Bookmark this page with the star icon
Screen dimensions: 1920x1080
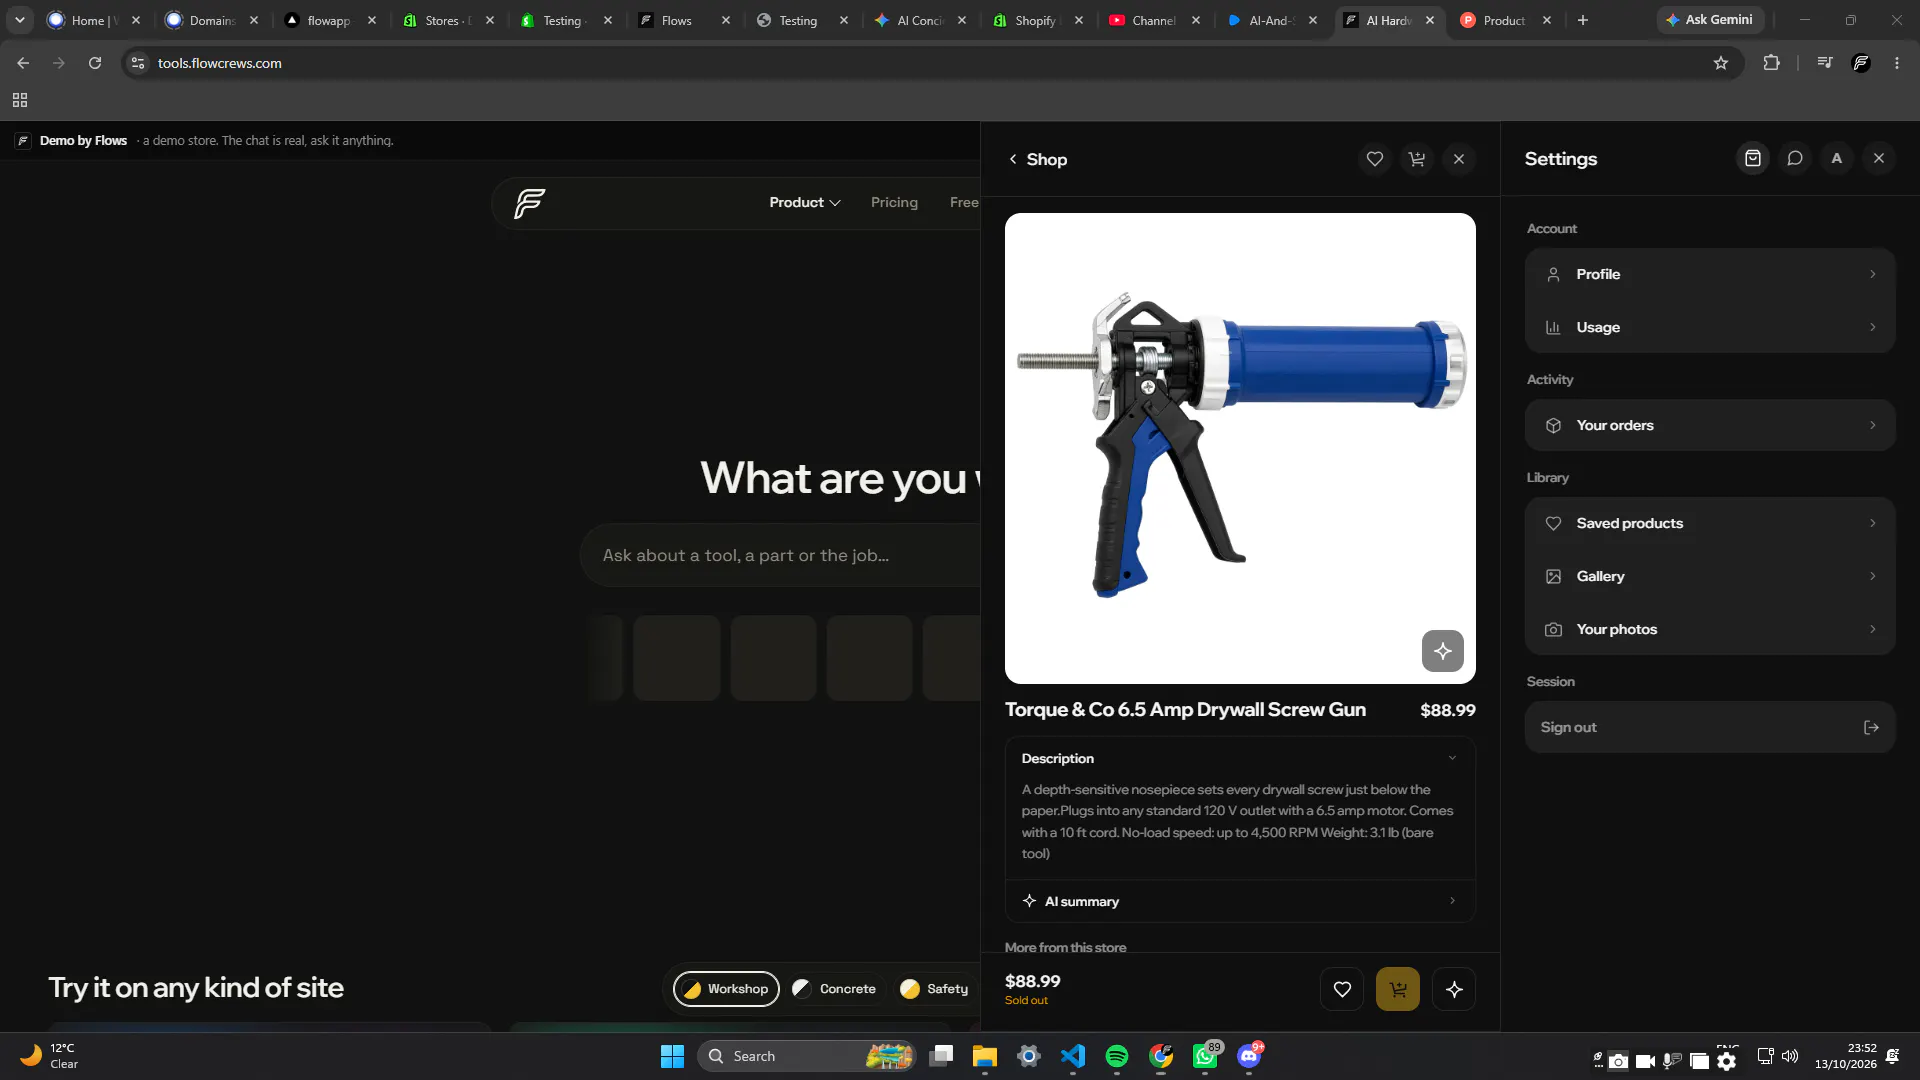[x=1721, y=63]
